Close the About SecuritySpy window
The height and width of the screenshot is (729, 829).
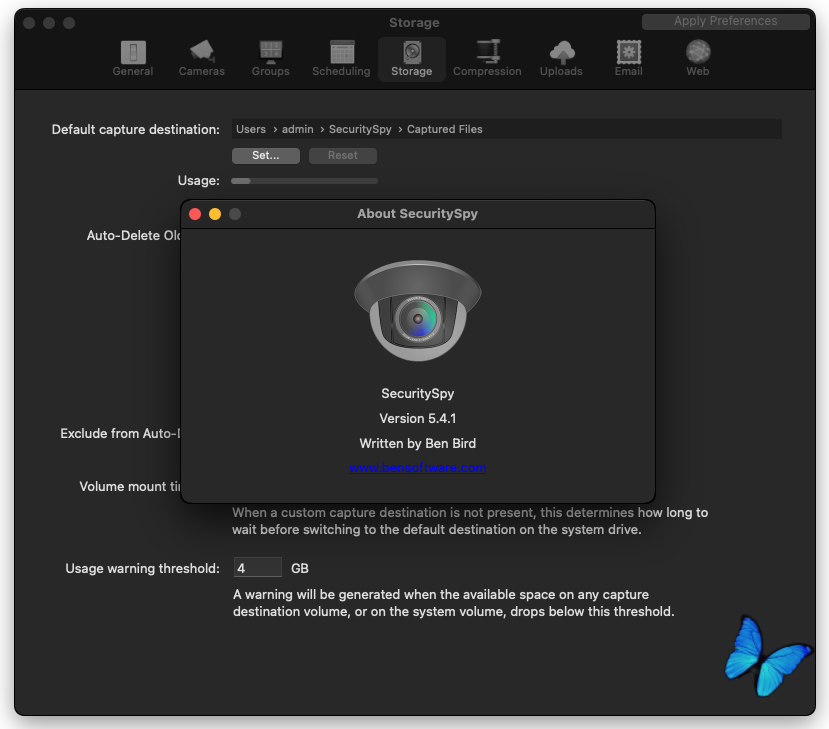click(x=195, y=214)
